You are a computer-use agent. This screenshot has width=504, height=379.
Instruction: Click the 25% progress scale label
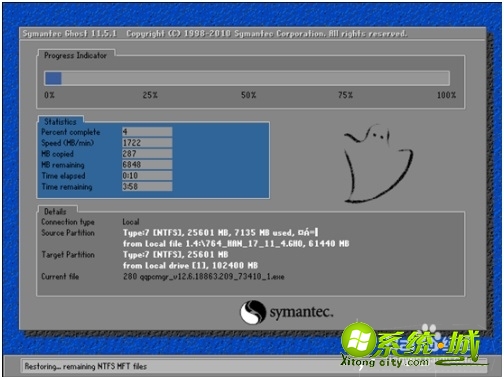150,95
